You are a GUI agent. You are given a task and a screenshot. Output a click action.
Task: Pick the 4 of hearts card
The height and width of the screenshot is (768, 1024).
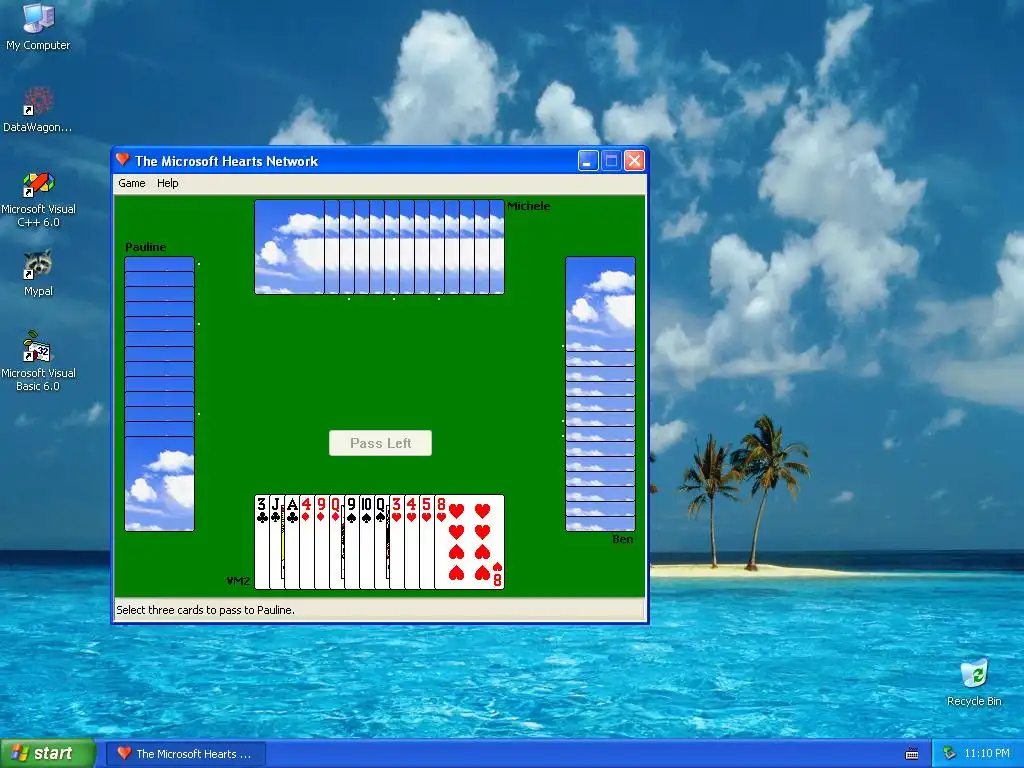412,542
